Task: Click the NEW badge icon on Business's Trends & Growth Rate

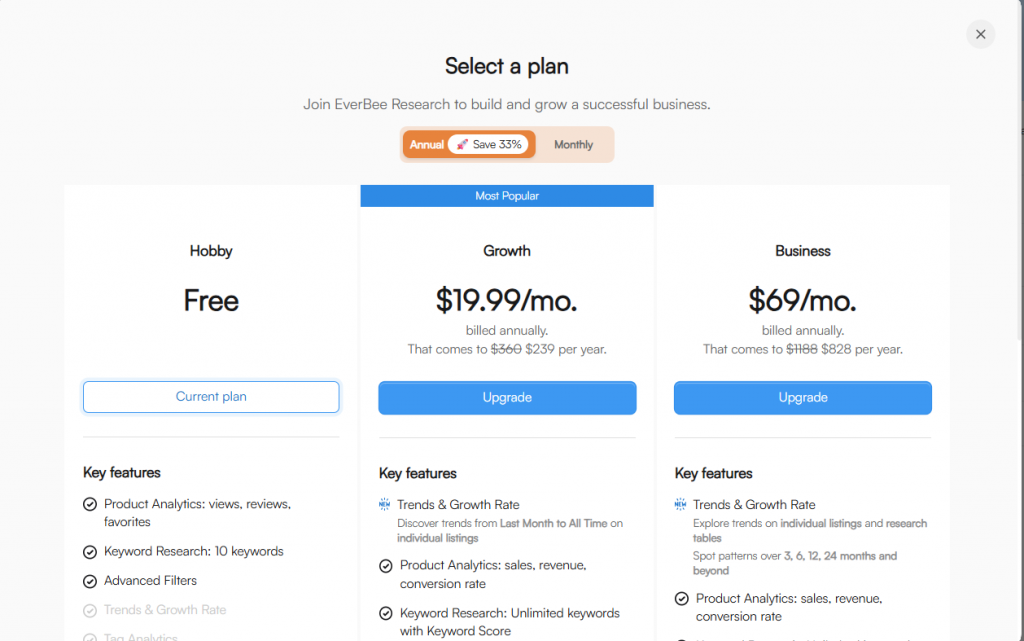Action: (x=682, y=505)
